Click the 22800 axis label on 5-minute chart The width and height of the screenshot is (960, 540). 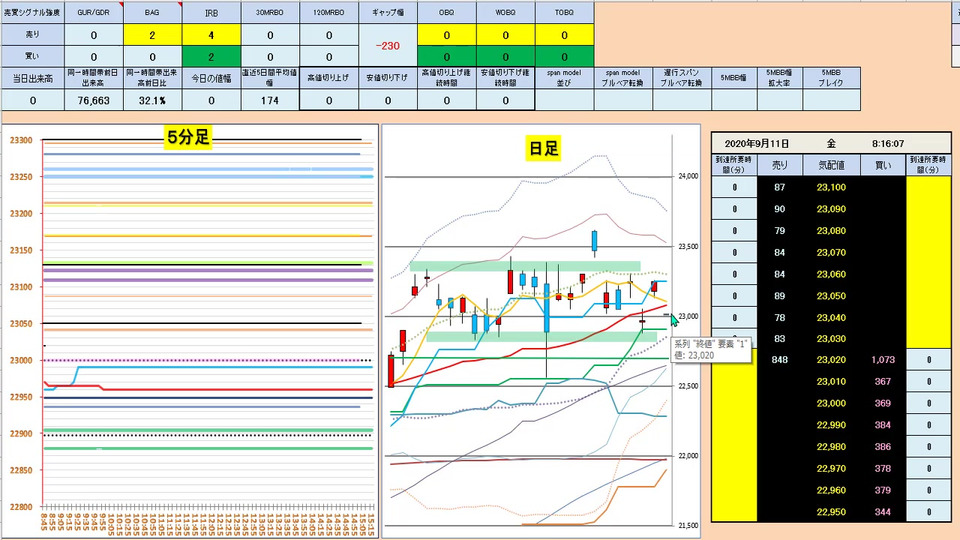tap(21, 507)
